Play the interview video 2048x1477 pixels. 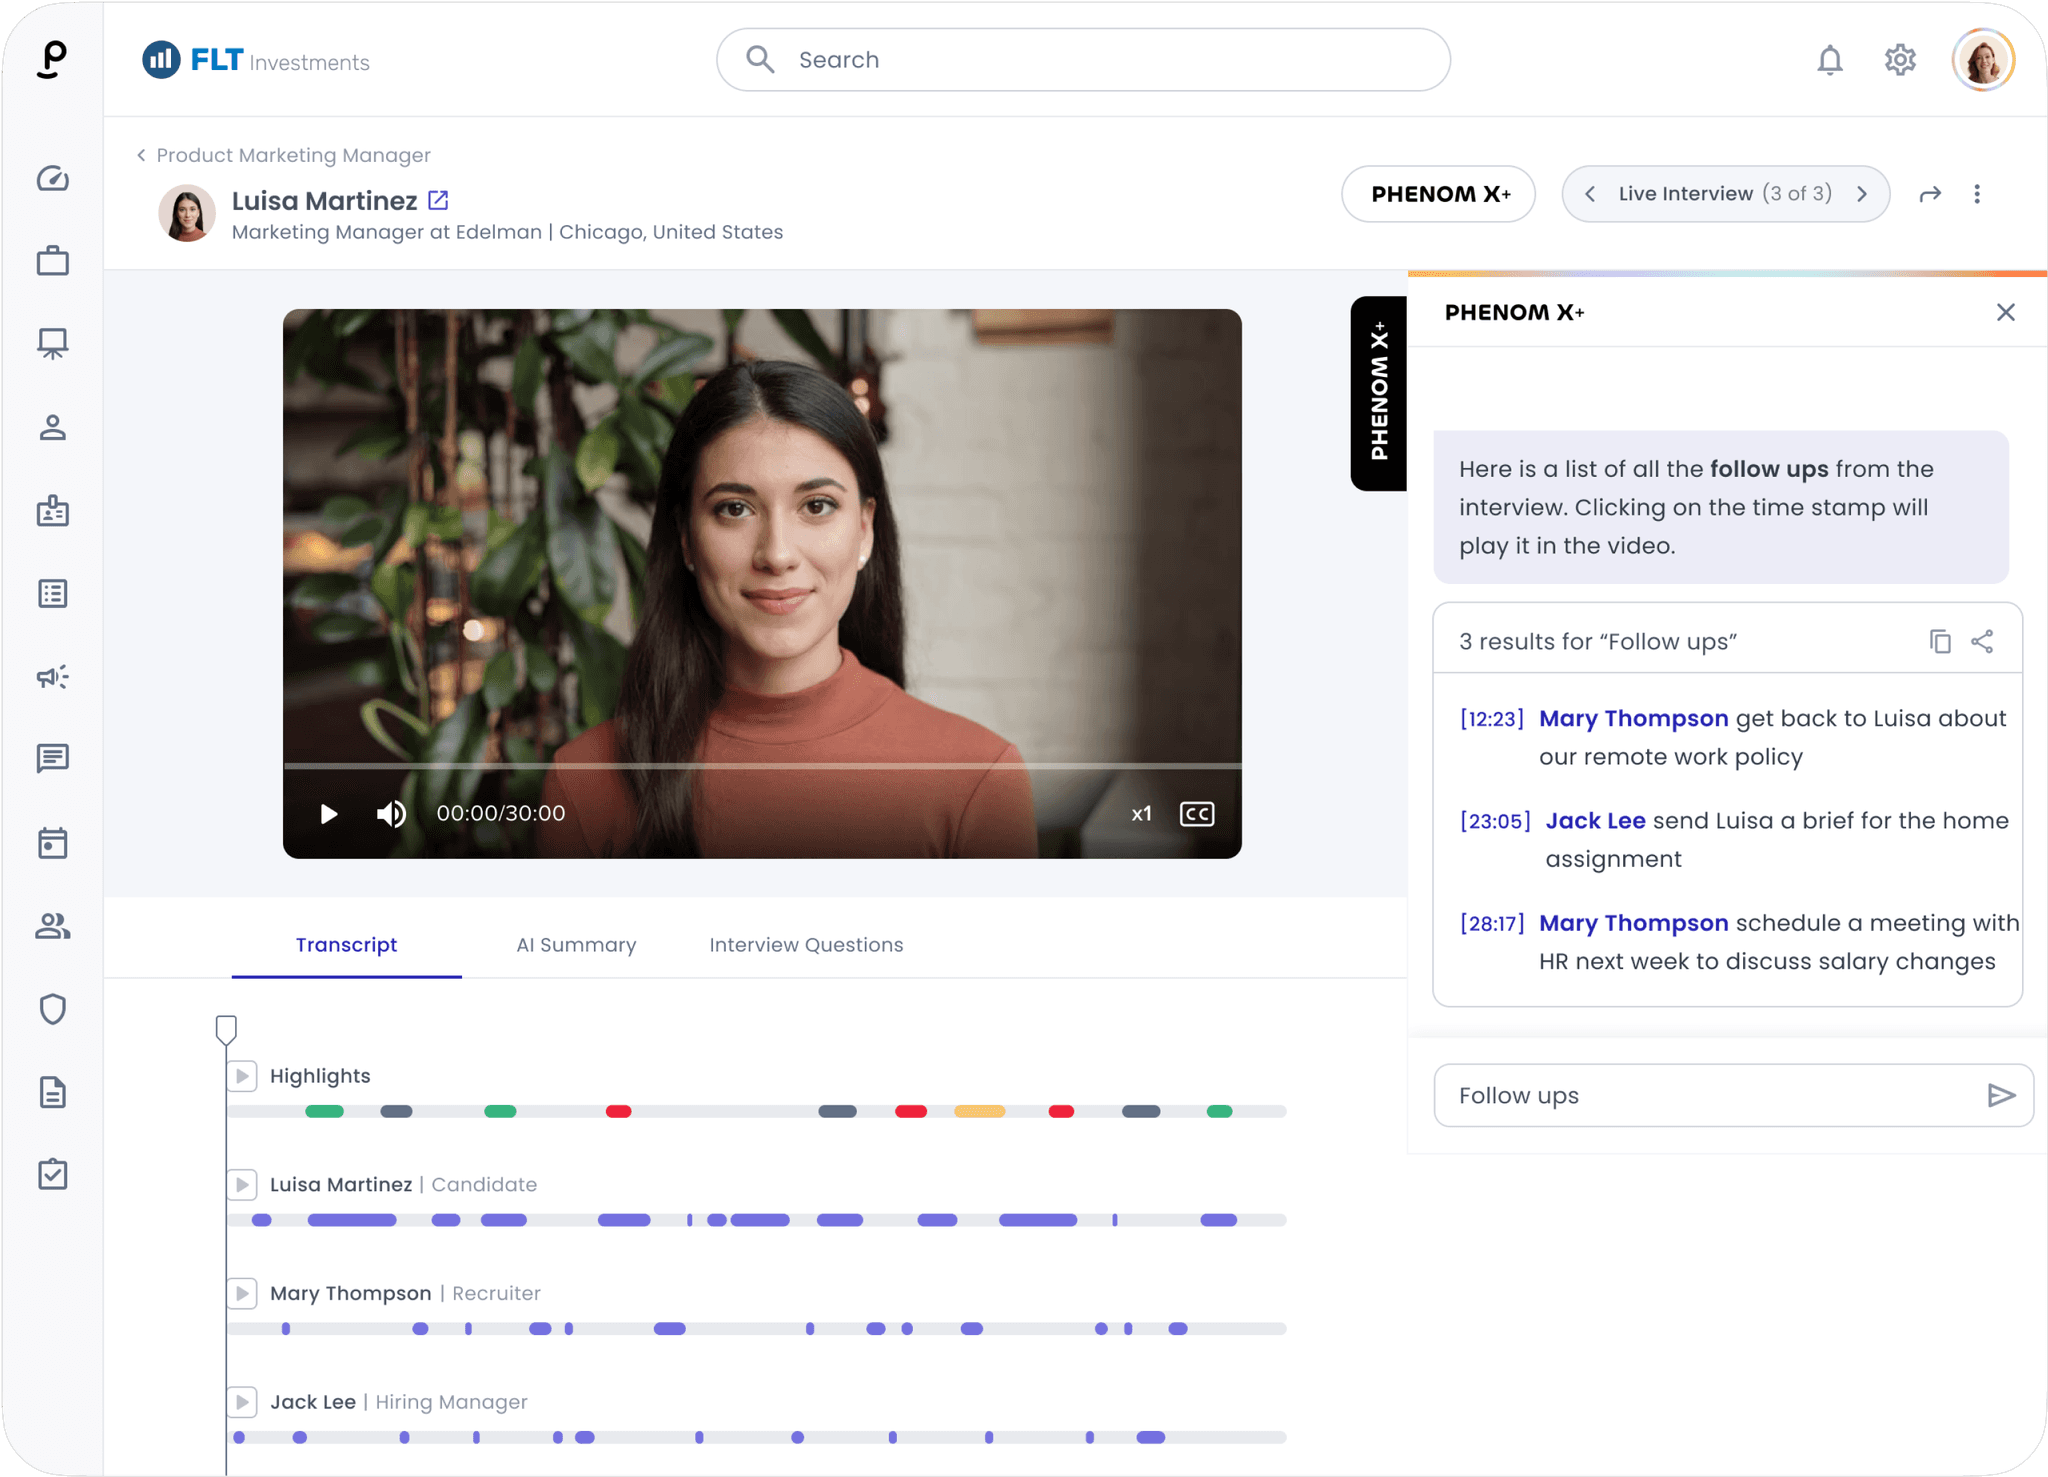(x=328, y=814)
